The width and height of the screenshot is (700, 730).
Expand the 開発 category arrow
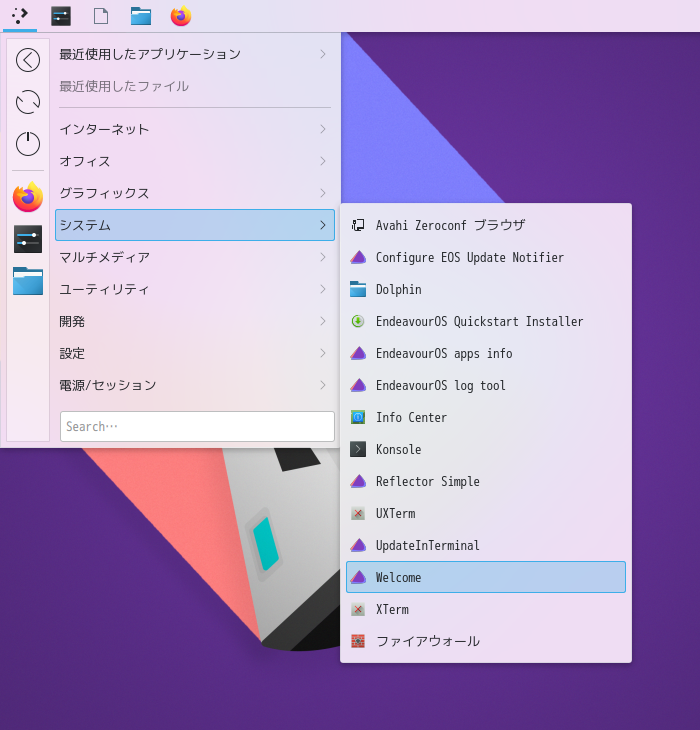pos(323,321)
